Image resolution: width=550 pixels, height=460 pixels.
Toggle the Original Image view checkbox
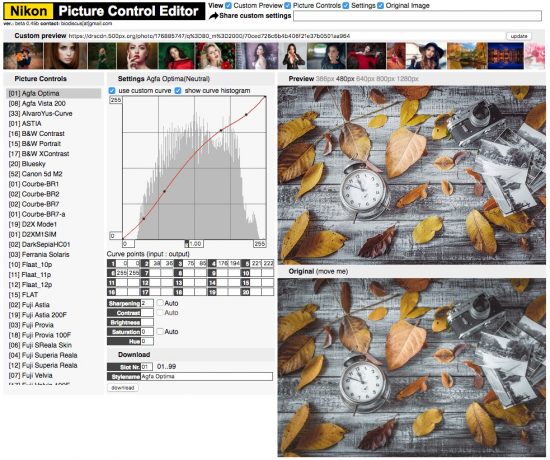380,6
